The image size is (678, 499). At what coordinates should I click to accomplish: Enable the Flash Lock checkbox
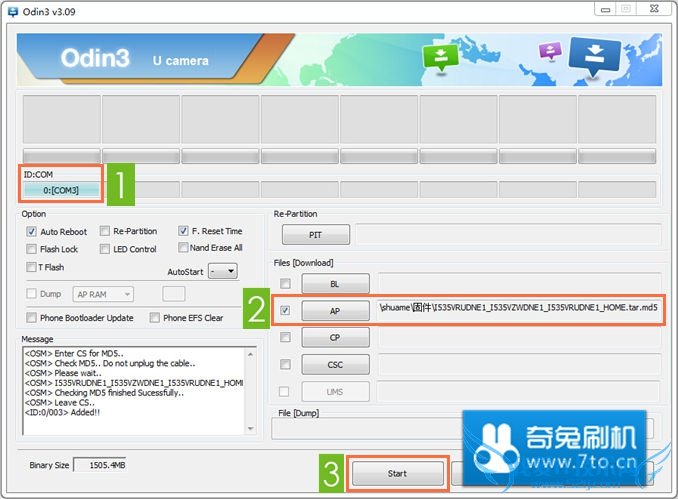(31, 249)
